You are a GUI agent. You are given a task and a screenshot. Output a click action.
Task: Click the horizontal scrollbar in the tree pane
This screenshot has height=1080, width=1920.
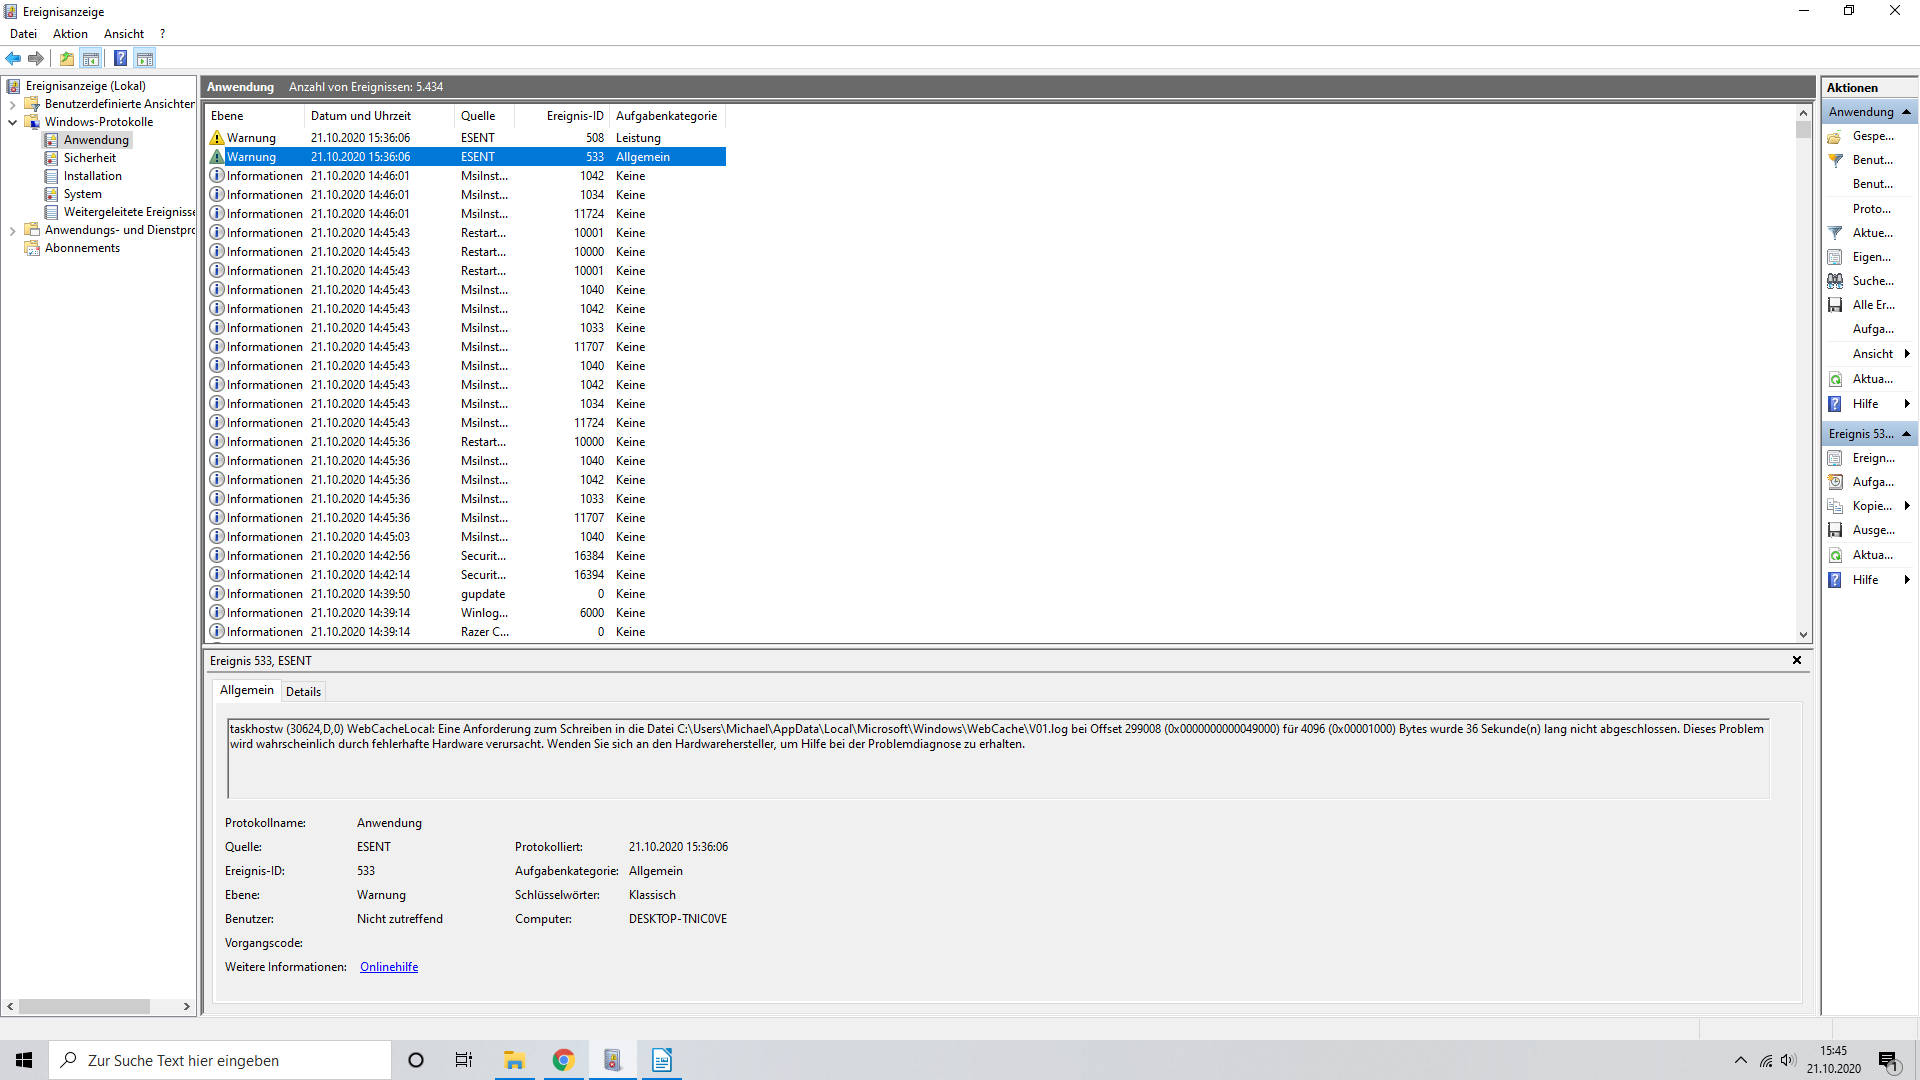pos(84,1006)
